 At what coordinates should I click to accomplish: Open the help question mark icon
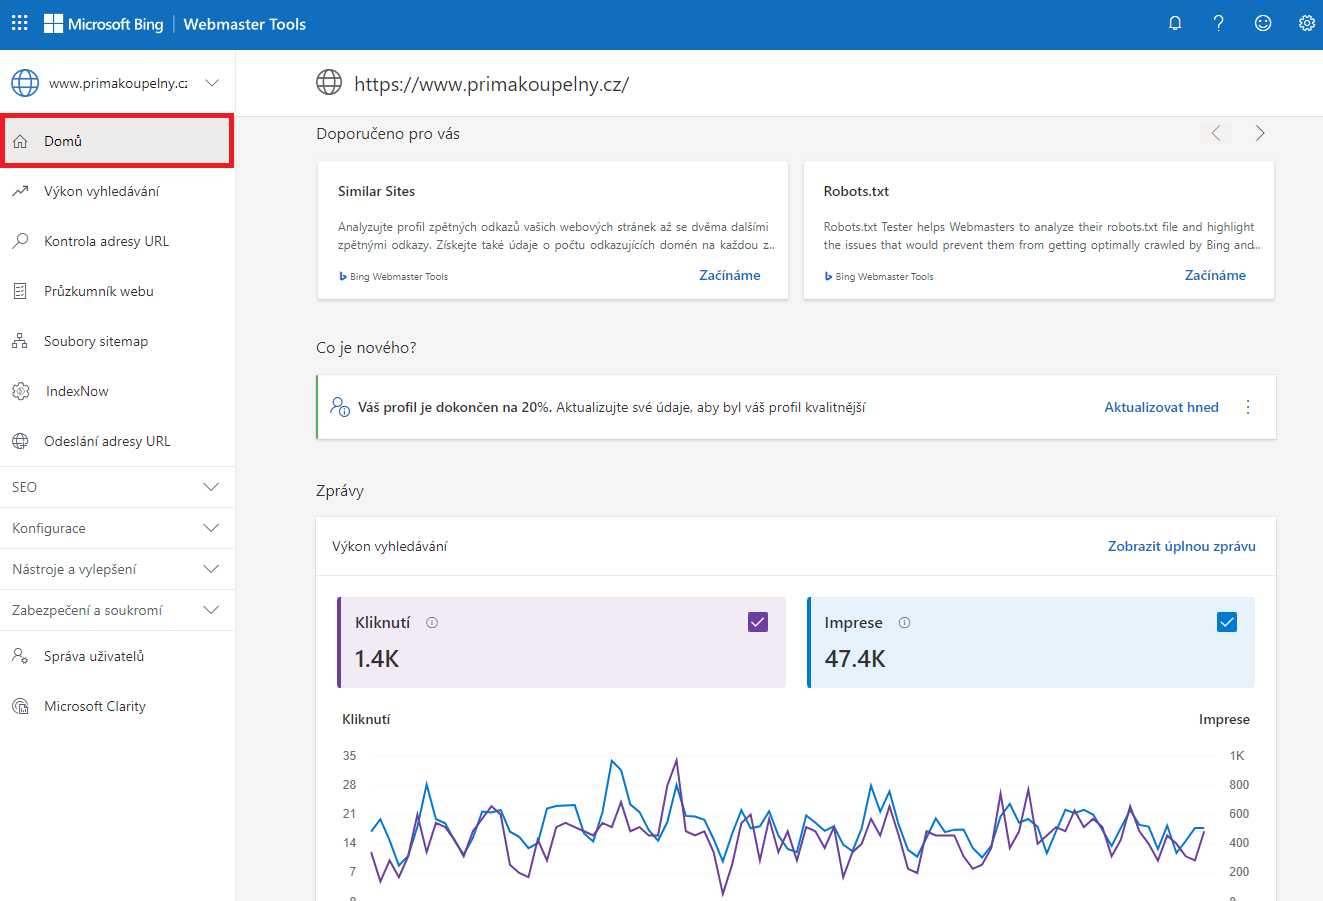click(x=1219, y=23)
